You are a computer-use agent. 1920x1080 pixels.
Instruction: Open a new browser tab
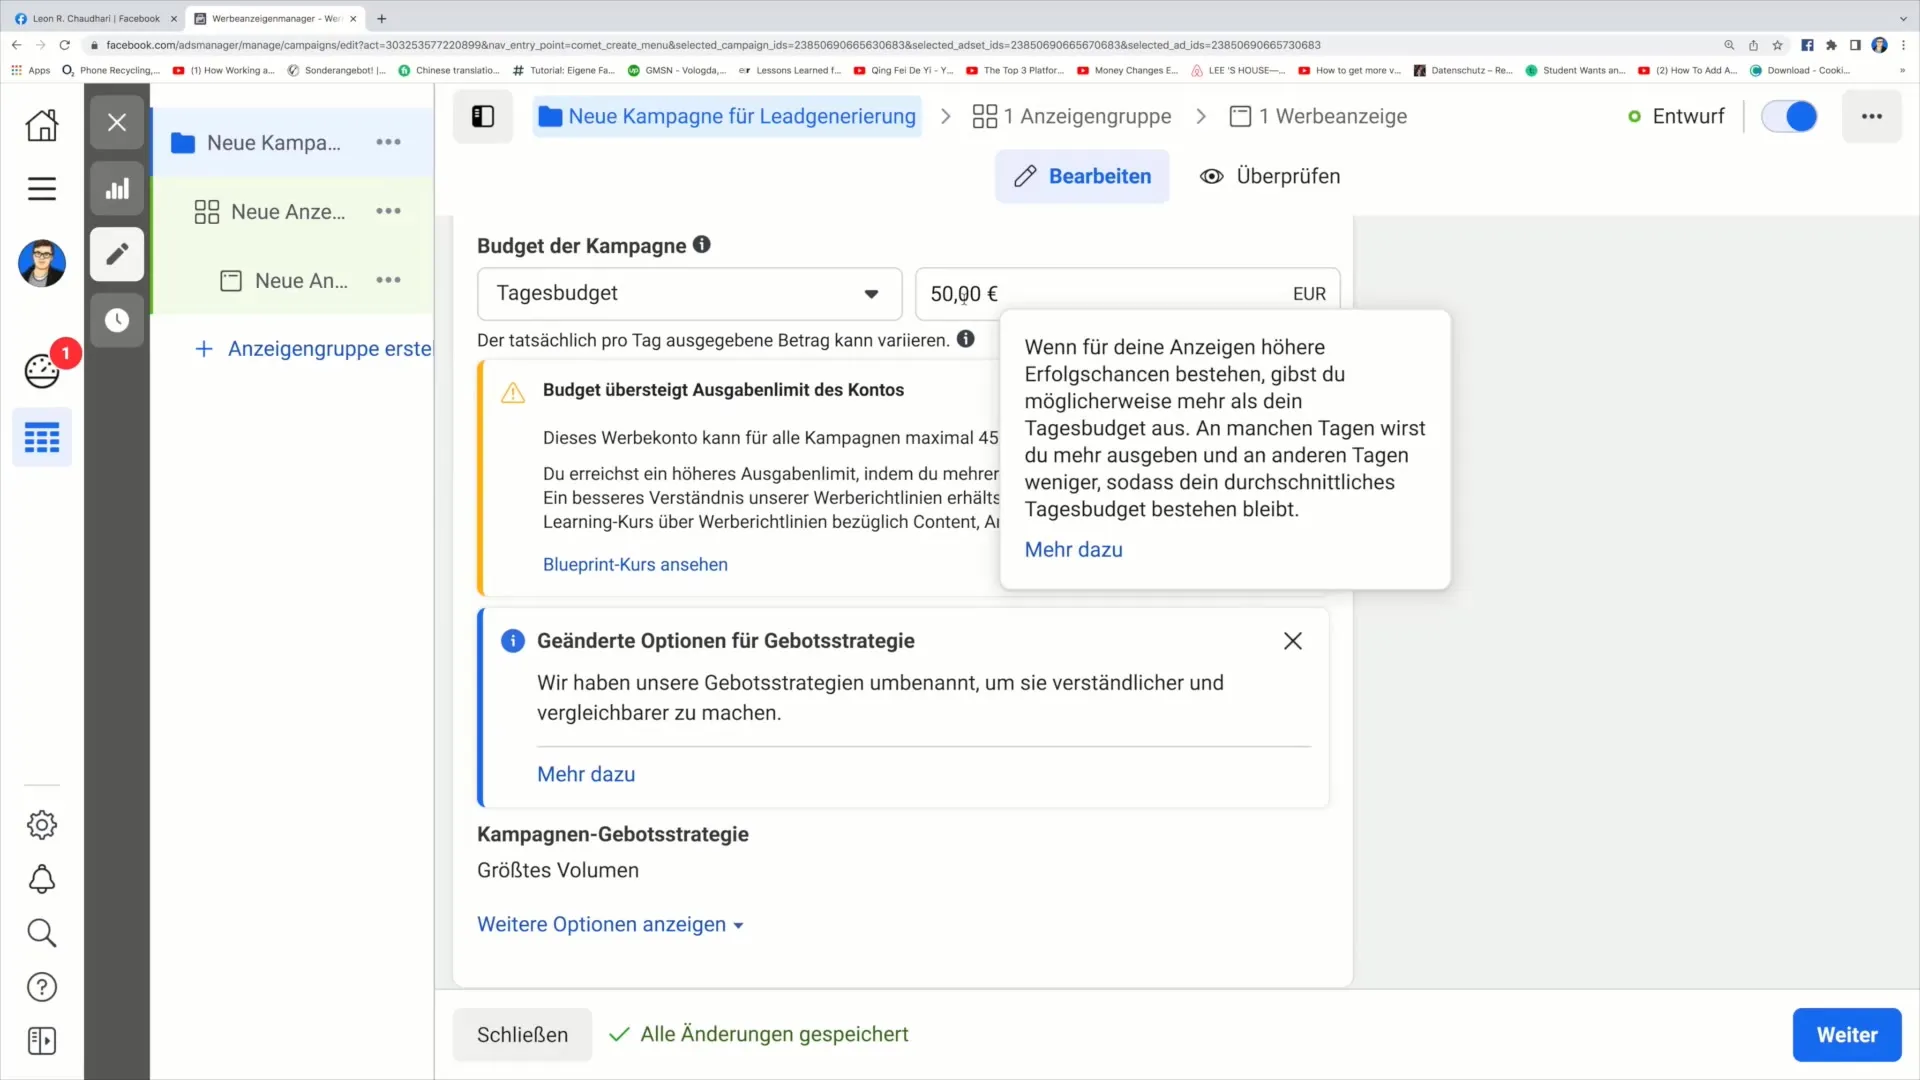click(x=381, y=18)
